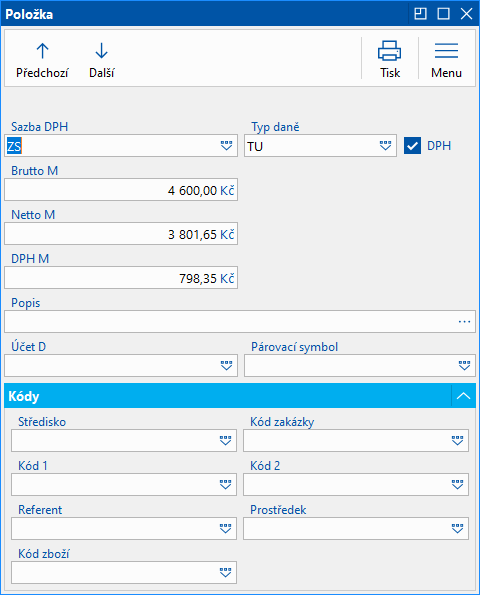Viewport: 480px width, 595px height.
Task: Open the Kód 2 dropdown
Action: coord(458,485)
